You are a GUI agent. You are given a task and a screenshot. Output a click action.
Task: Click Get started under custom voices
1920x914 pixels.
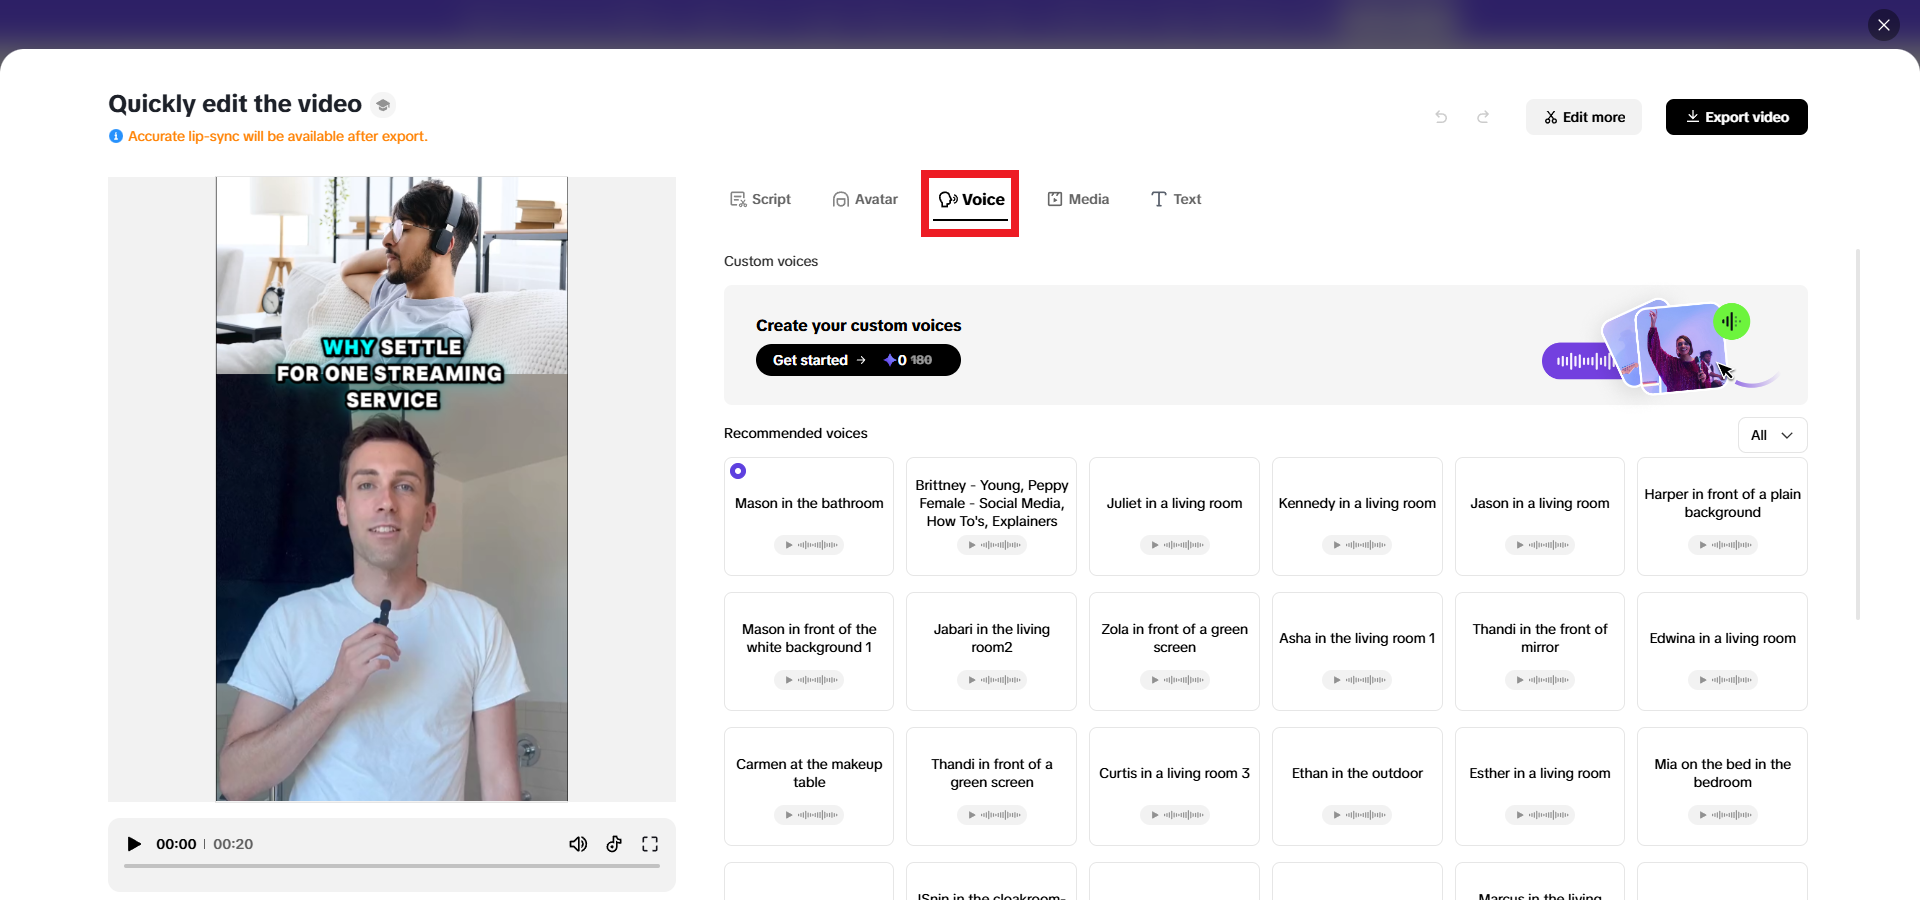pyautogui.click(x=858, y=360)
